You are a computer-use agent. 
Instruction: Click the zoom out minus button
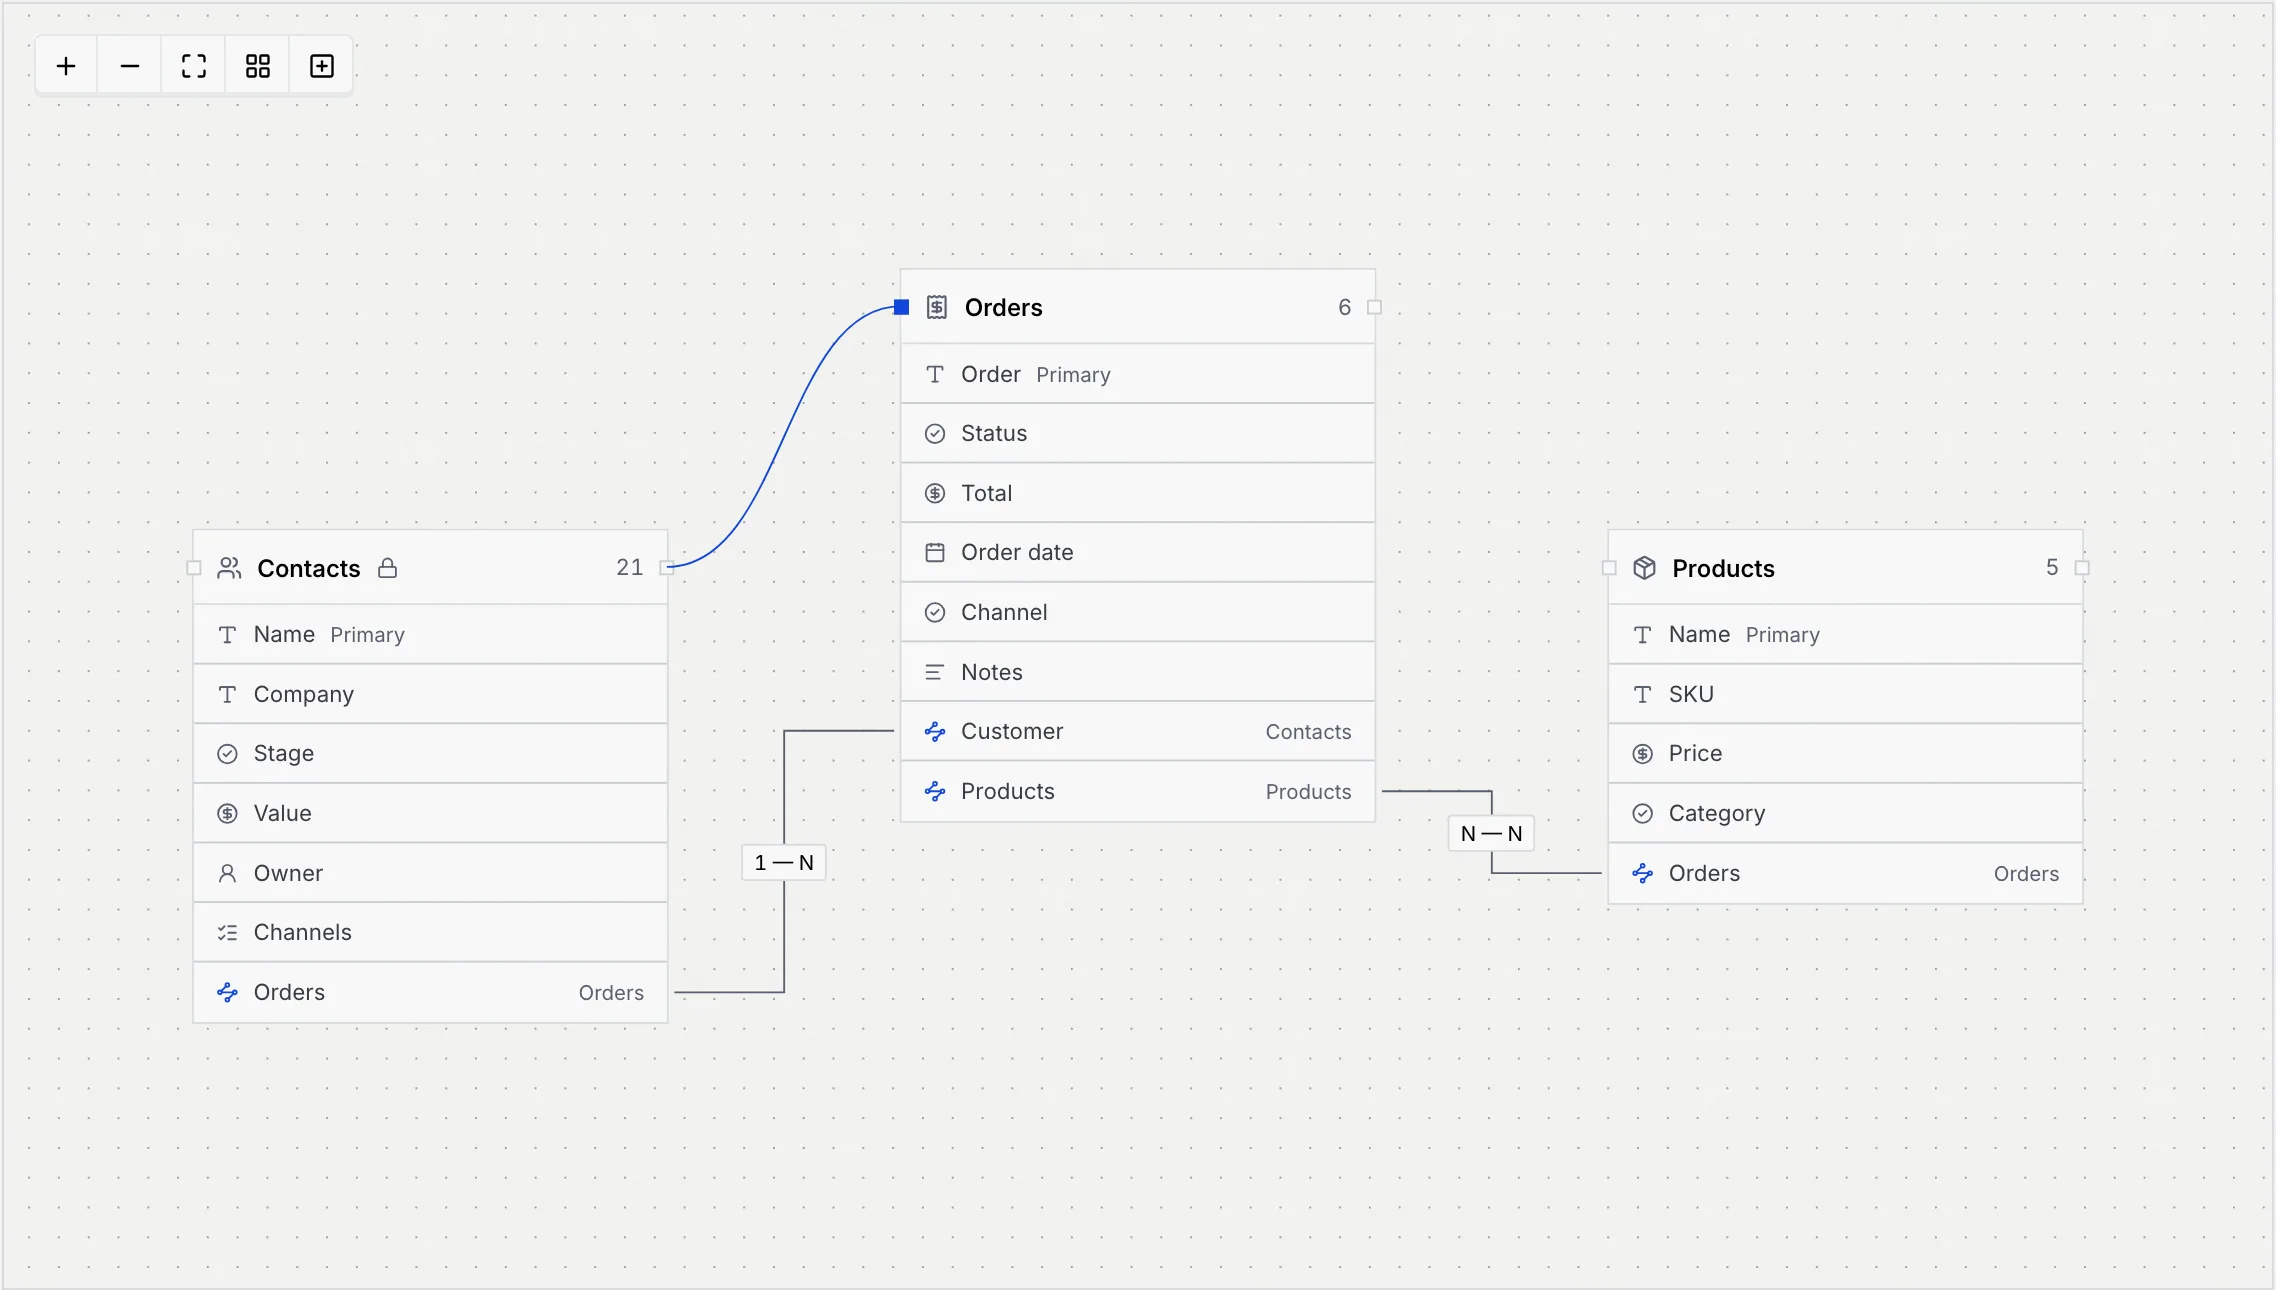[130, 66]
